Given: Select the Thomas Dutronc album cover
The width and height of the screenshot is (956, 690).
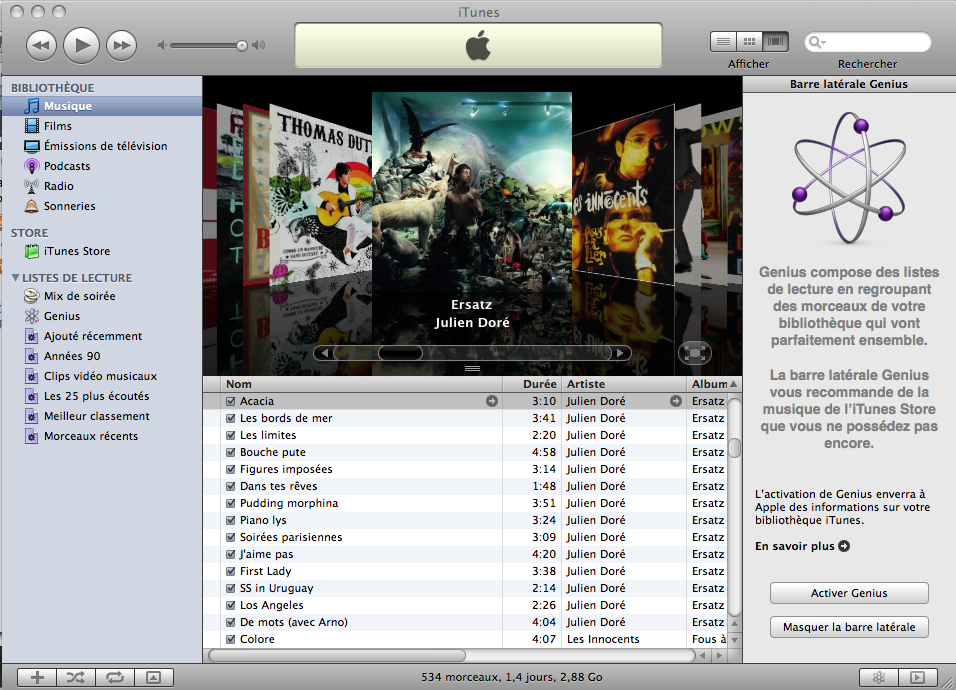Looking at the screenshot, I should pos(321,195).
